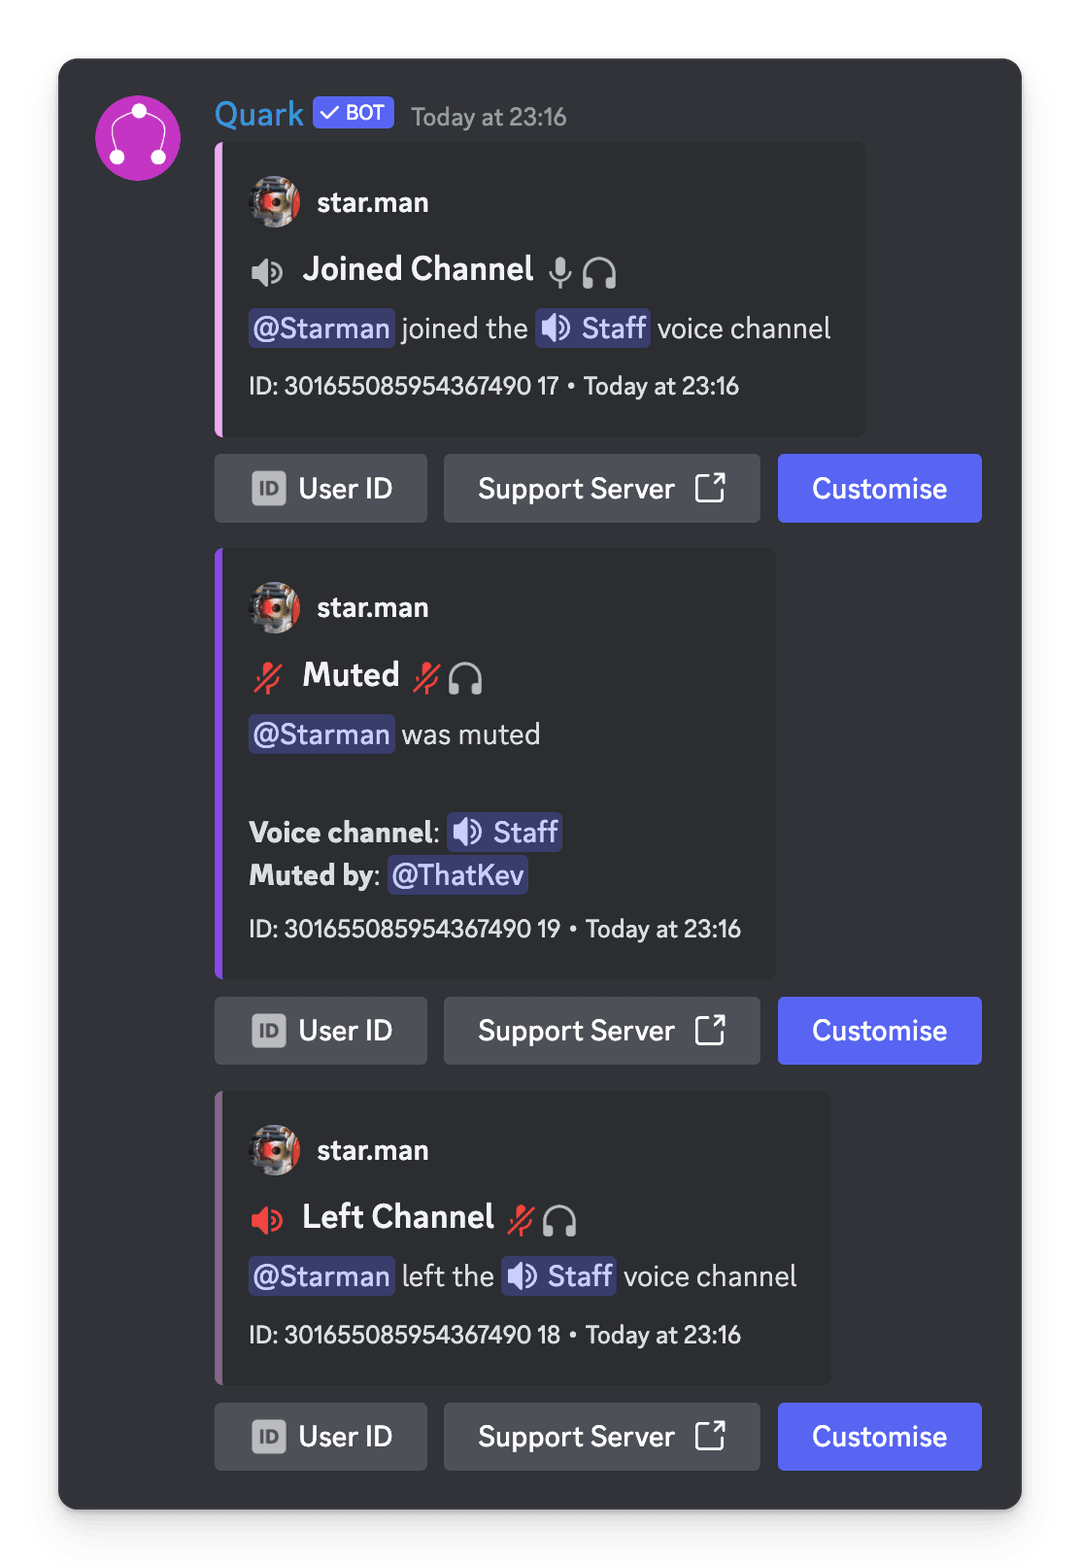This screenshot has height=1568, width=1080.
Task: Click the speaker icon next to Joined Channel
Action: pos(267,270)
